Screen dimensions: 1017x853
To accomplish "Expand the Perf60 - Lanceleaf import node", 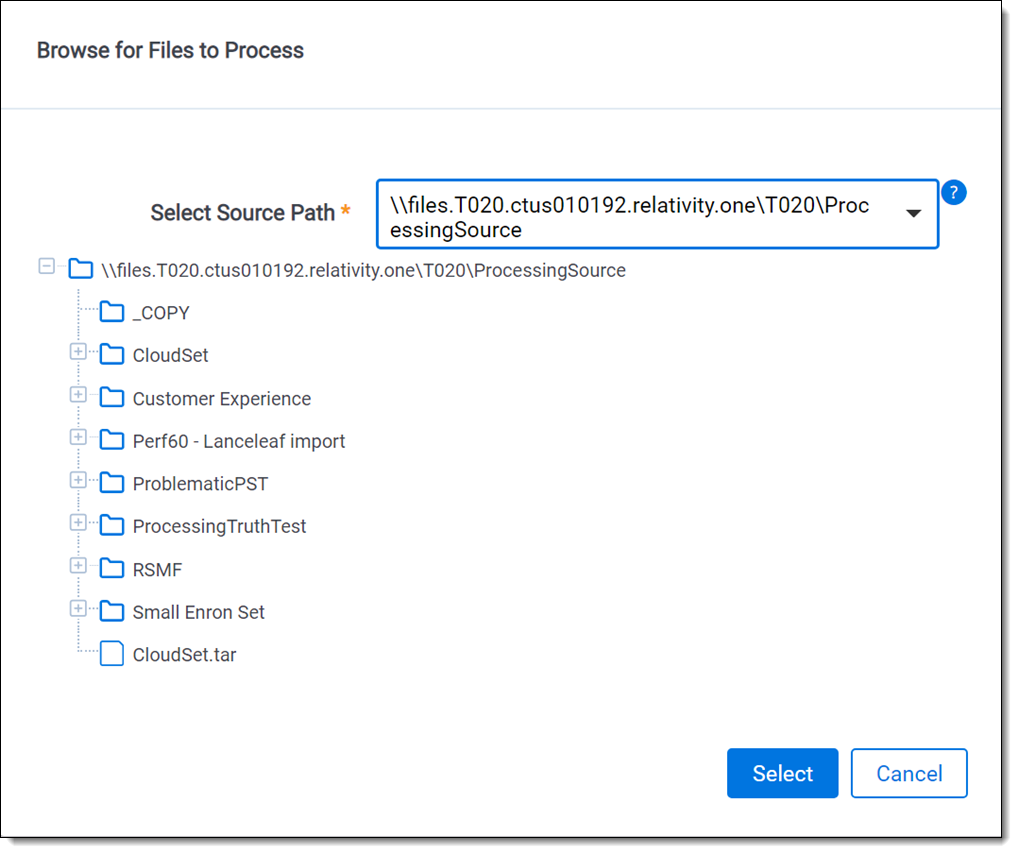I will coord(78,437).
